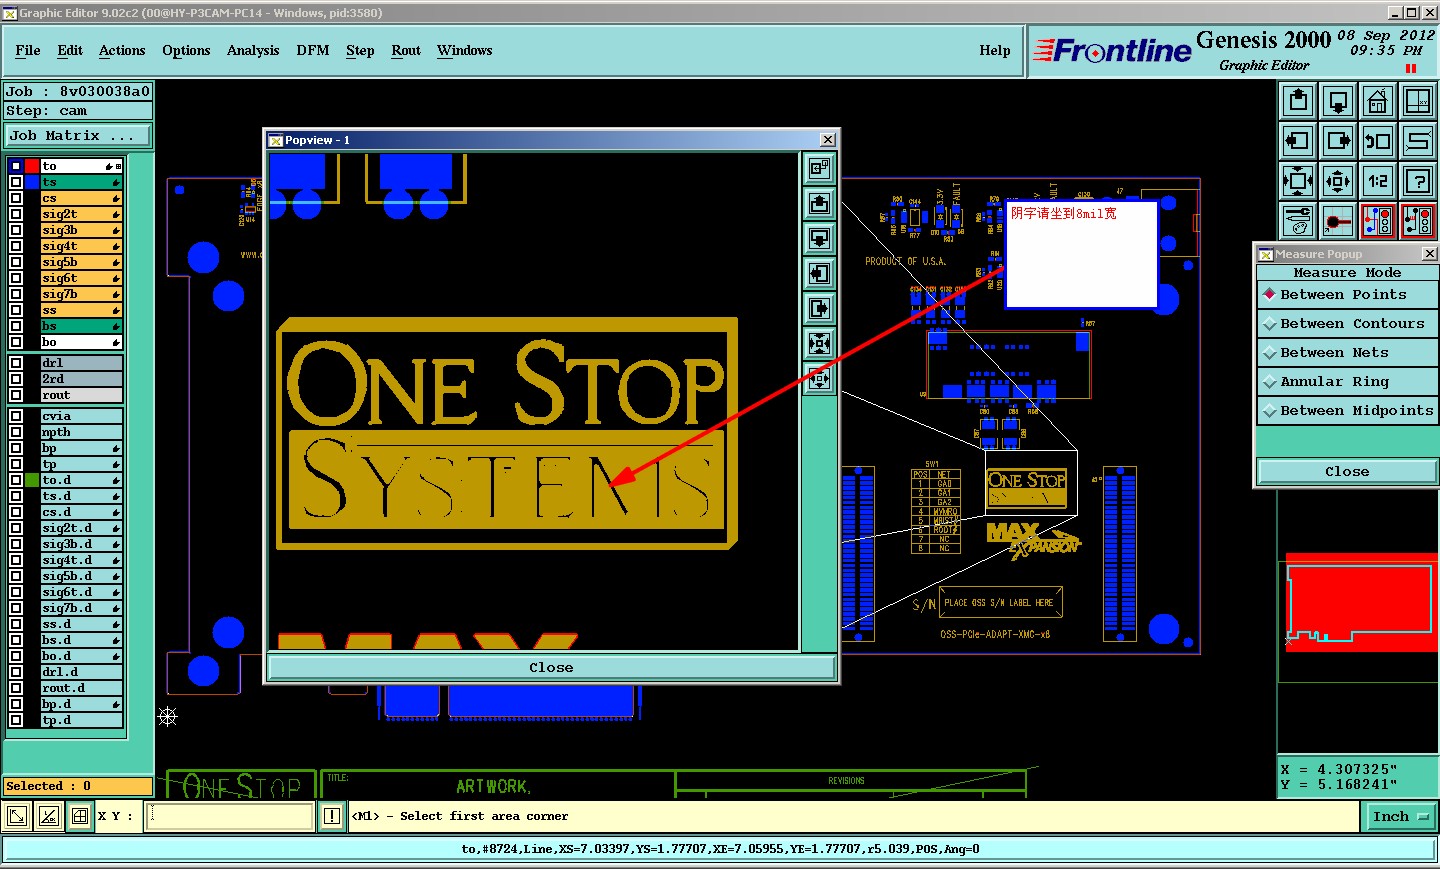Open the Job Matrix ... selector
This screenshot has width=1440, height=869.
click(x=79, y=135)
